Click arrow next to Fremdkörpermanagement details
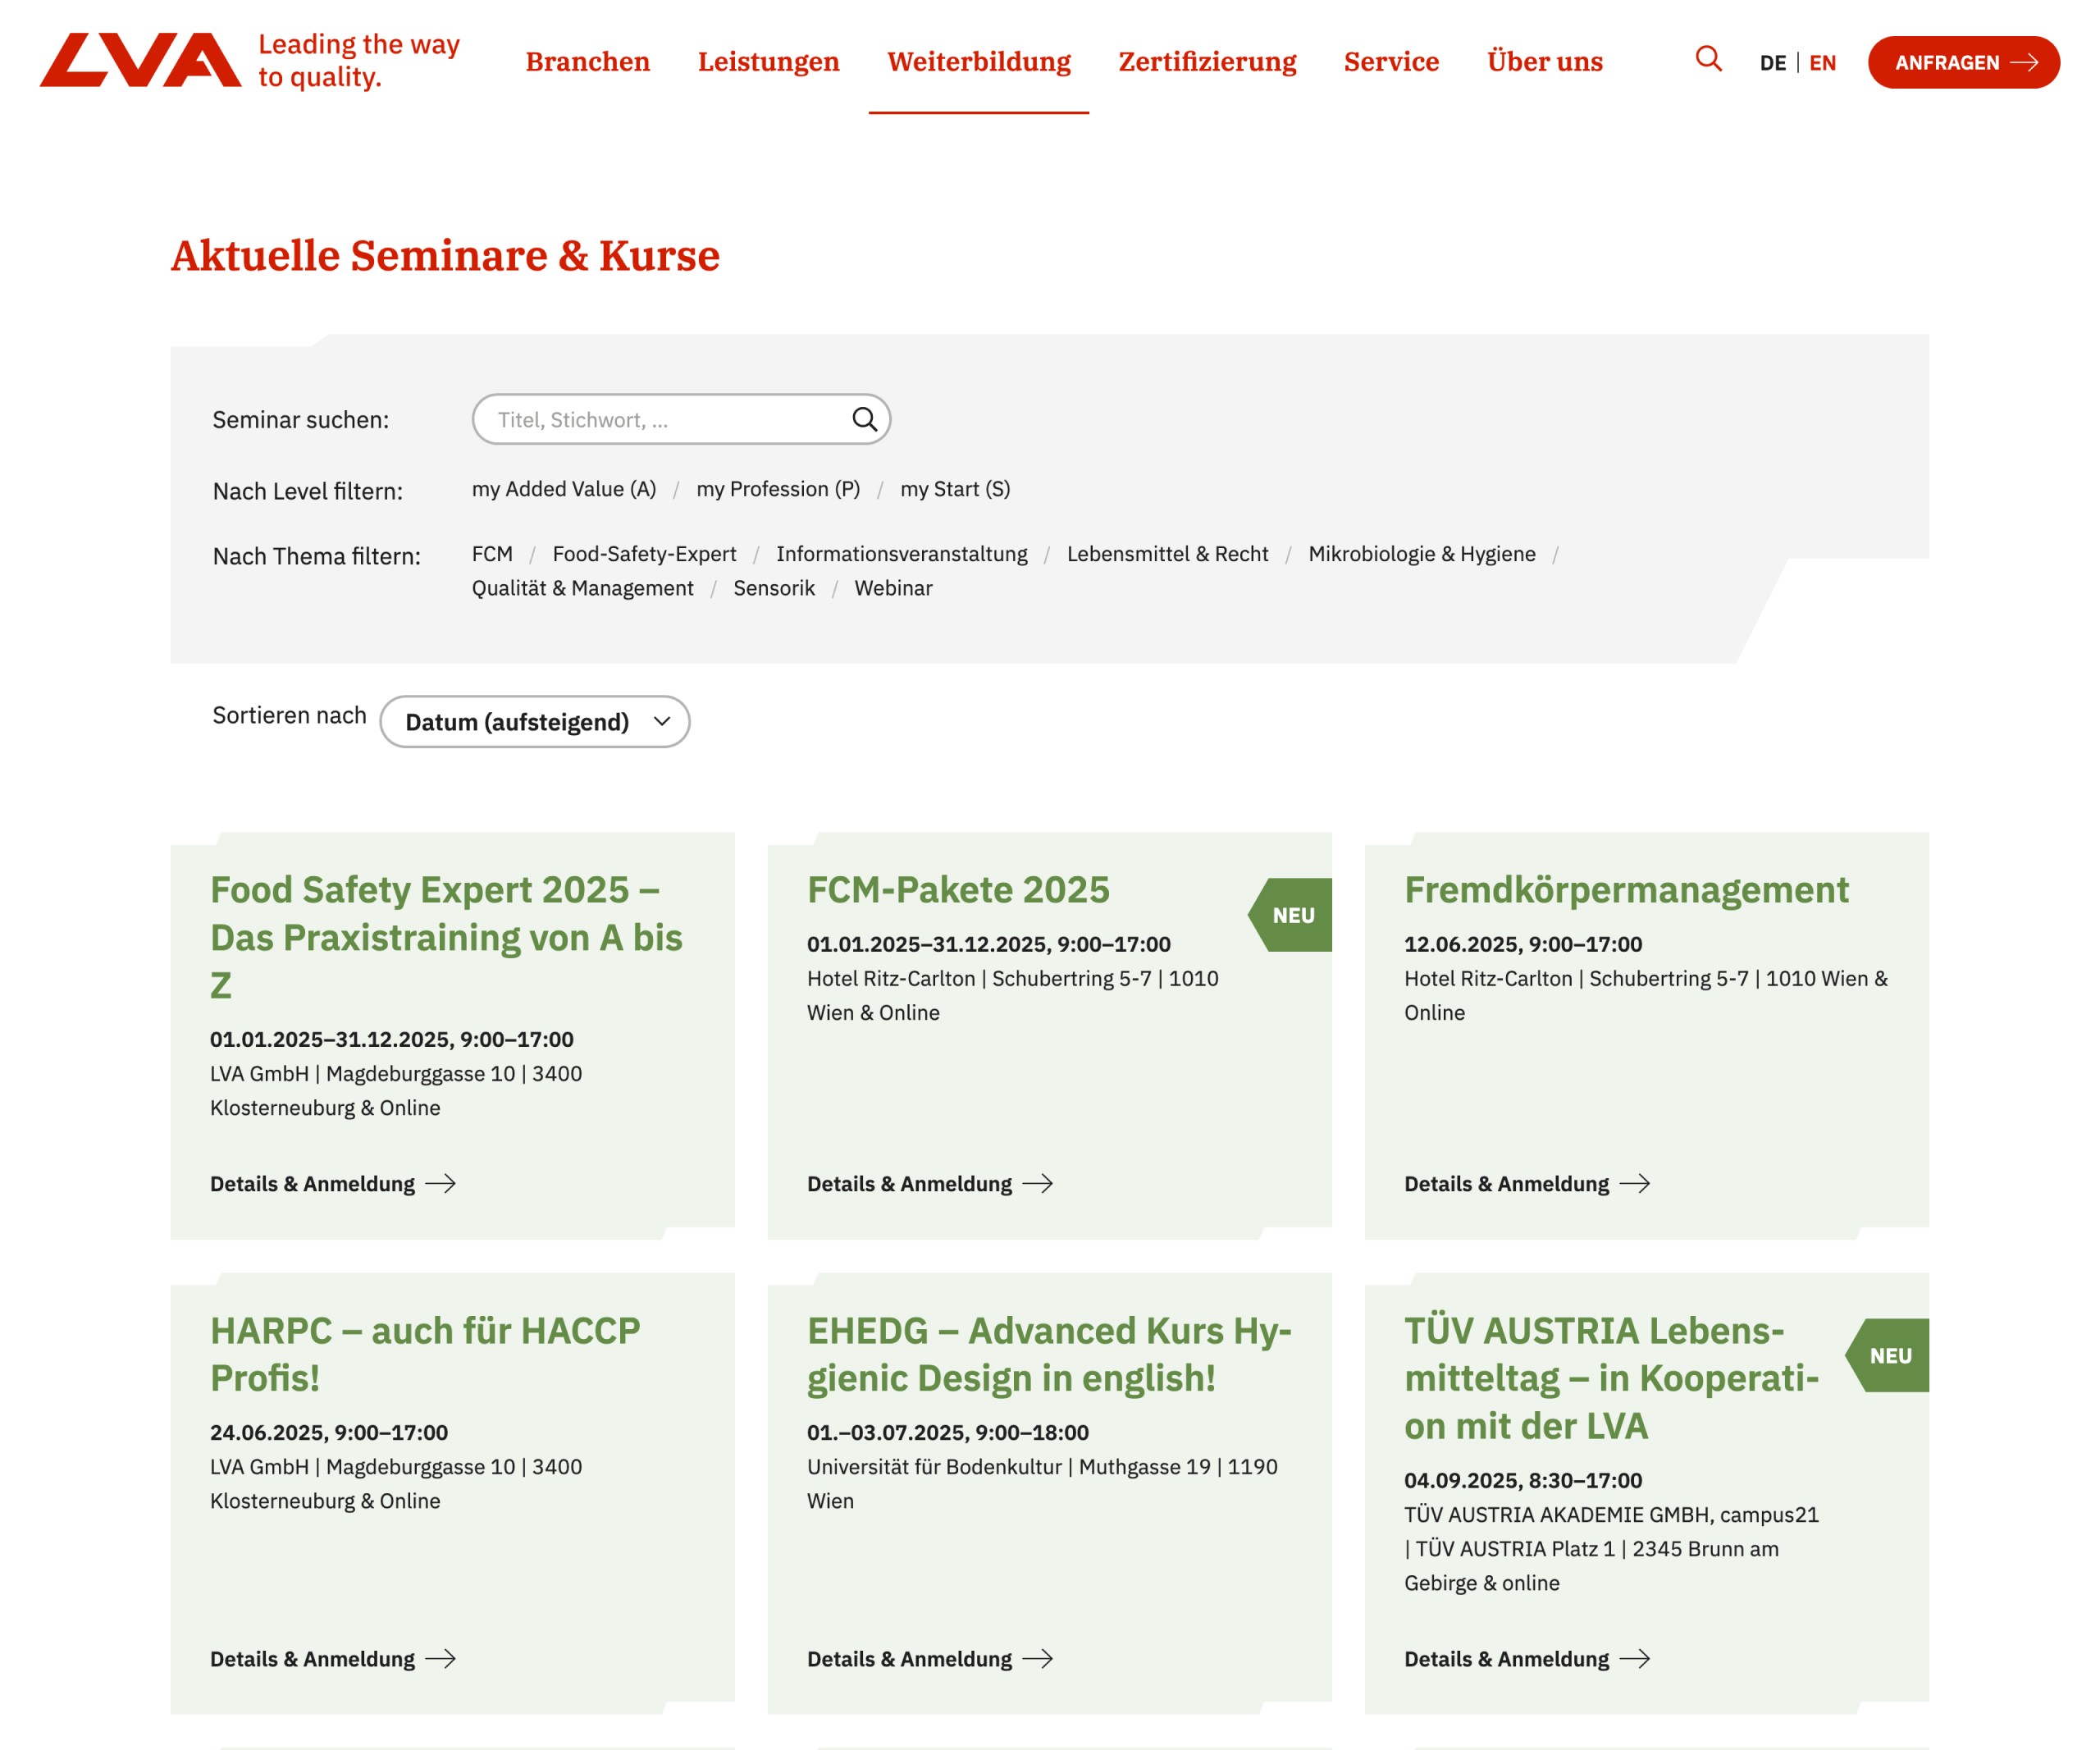 (x=1635, y=1184)
